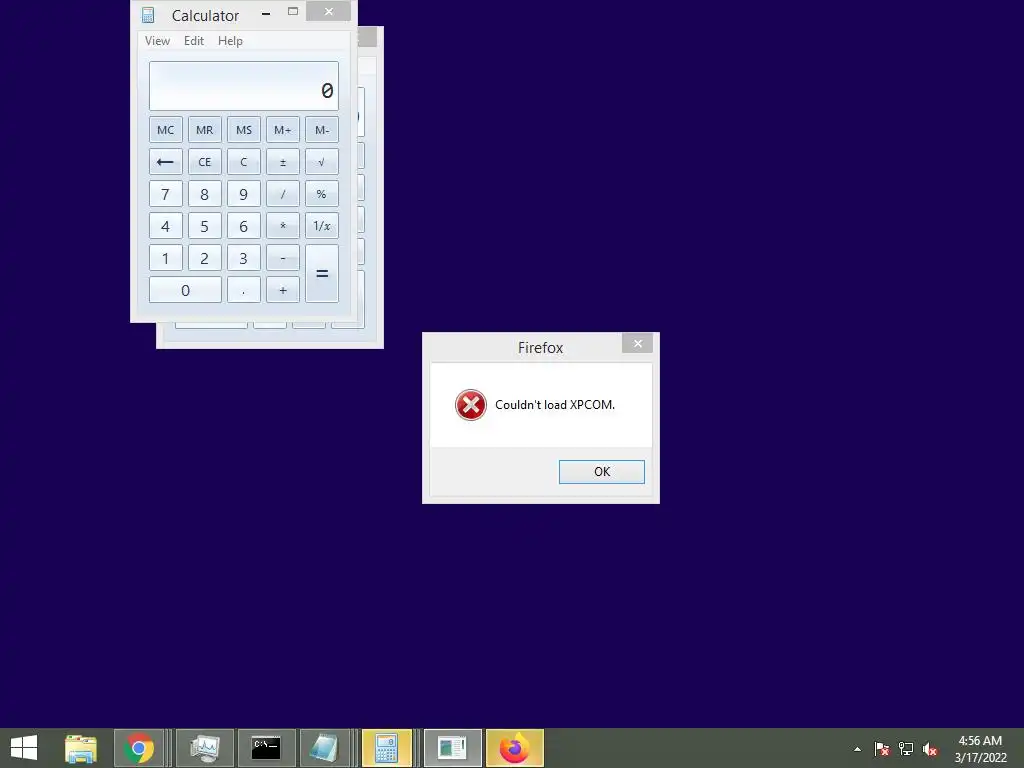Click the "Couldn't load XPCOM." message text
The width and height of the screenshot is (1024, 768).
pos(555,405)
